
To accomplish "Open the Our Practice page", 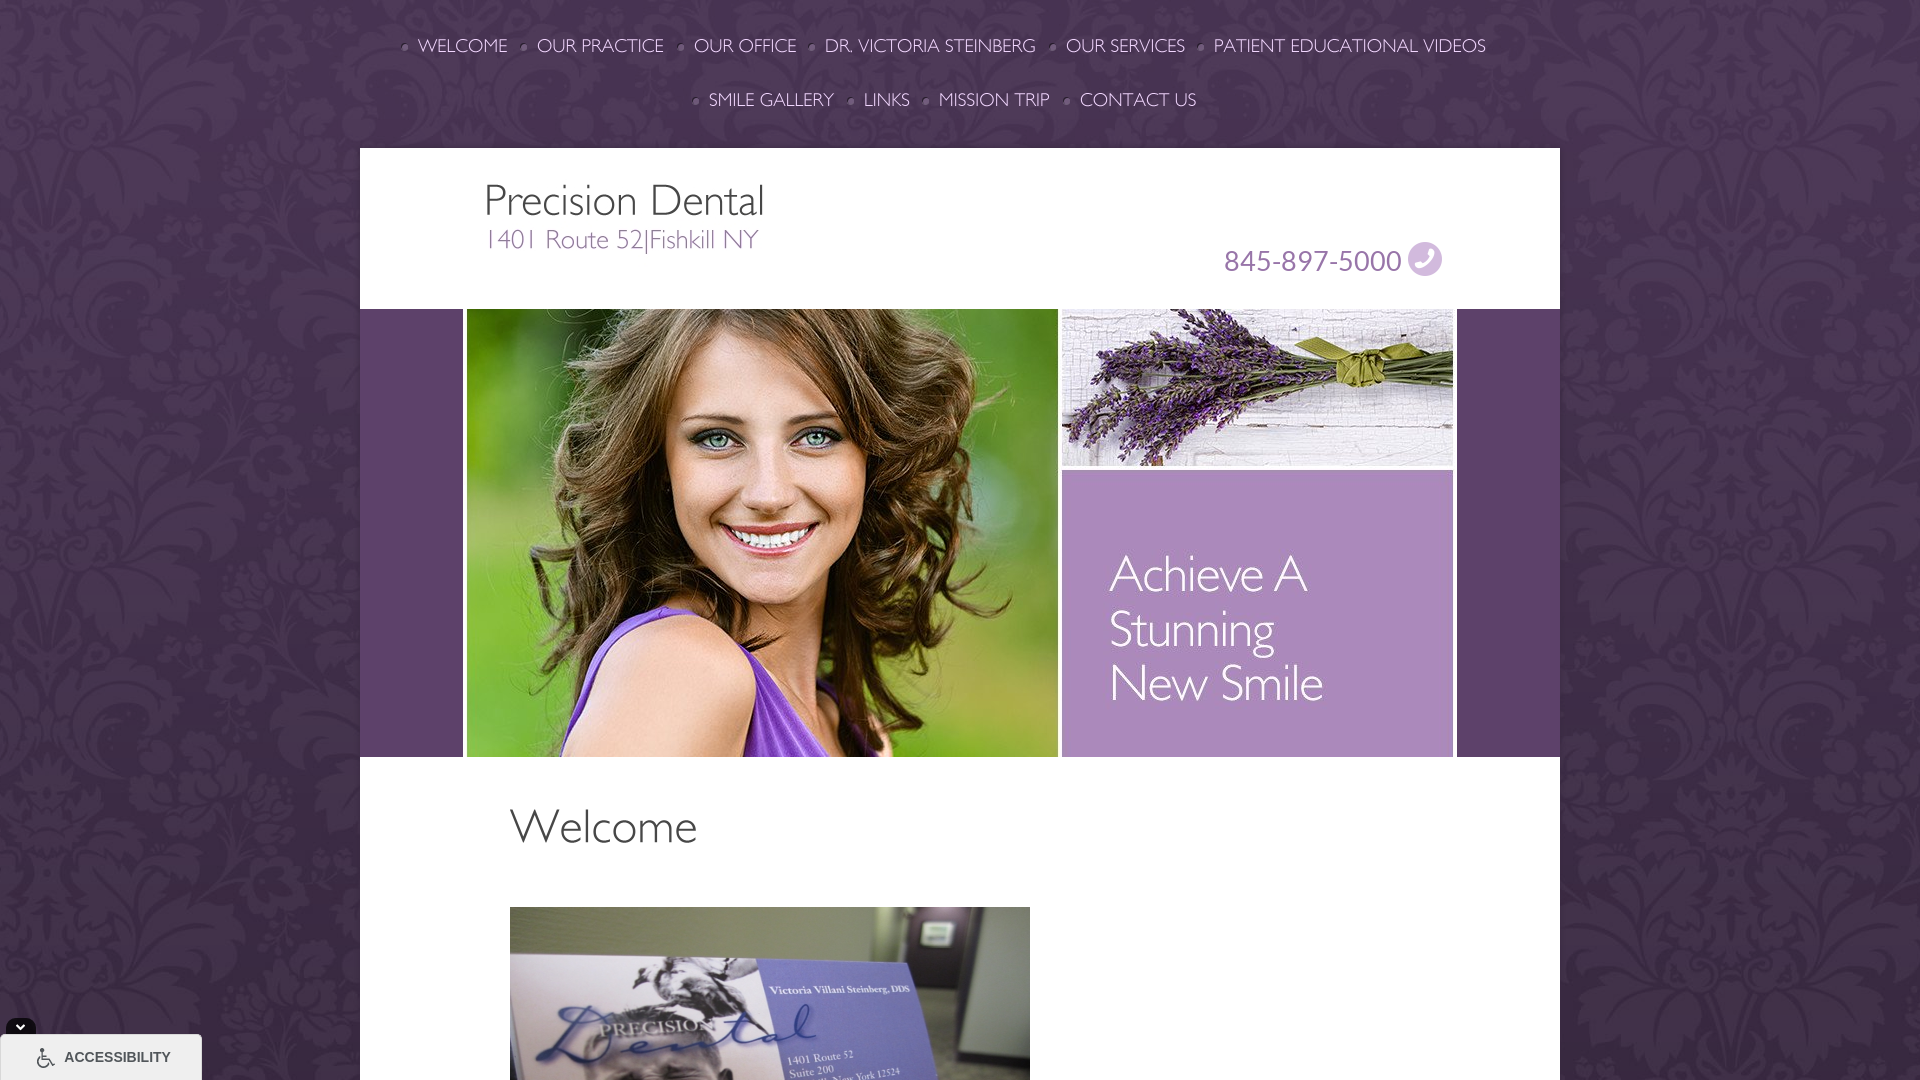I will pos(600,46).
